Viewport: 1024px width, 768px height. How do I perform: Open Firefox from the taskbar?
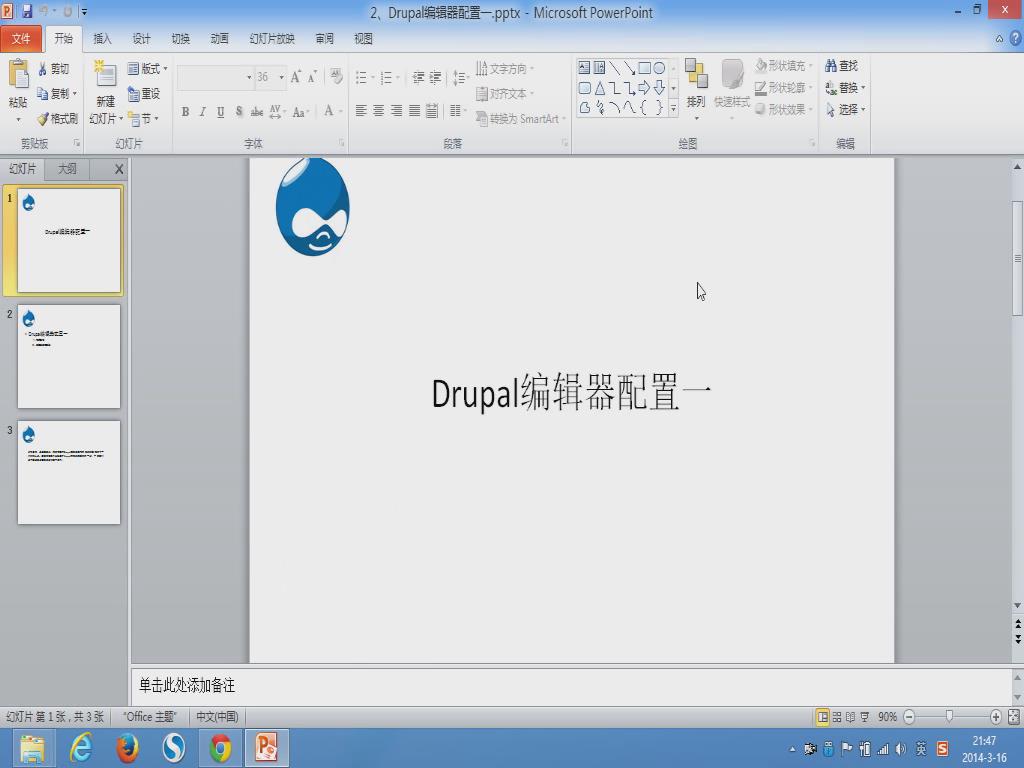127,748
